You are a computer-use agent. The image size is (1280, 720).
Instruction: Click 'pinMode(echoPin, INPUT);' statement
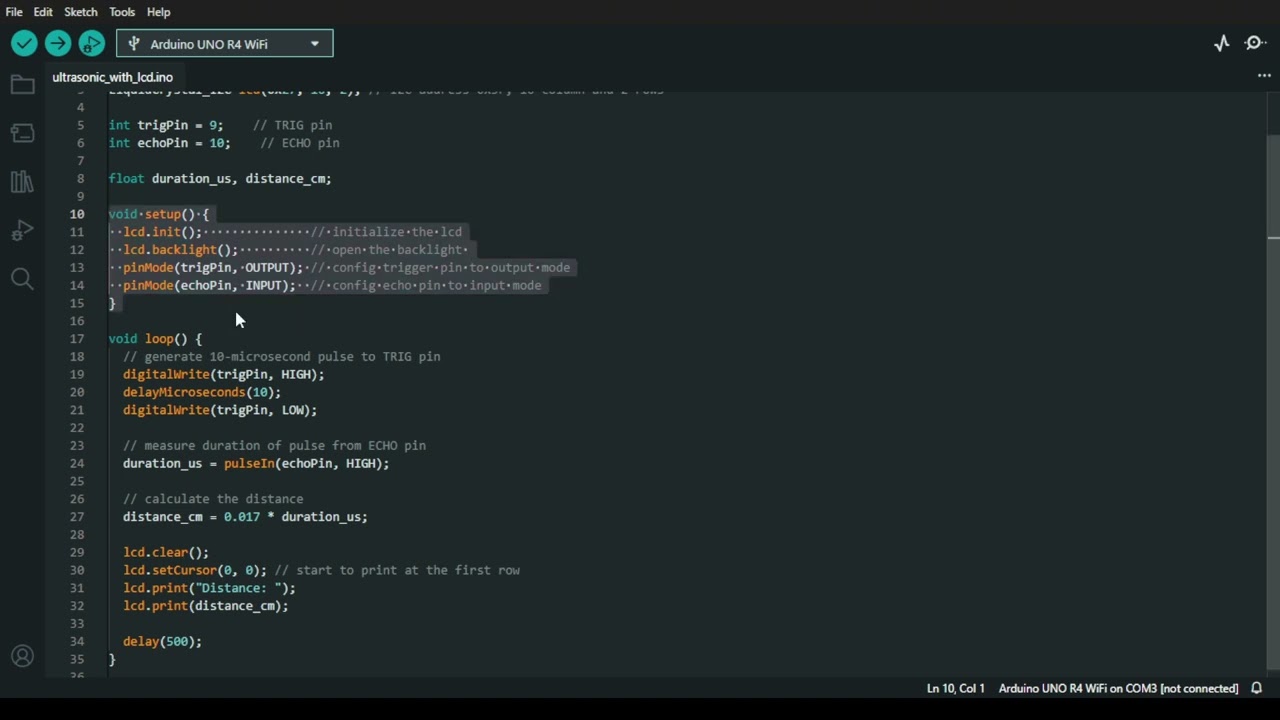tap(209, 286)
